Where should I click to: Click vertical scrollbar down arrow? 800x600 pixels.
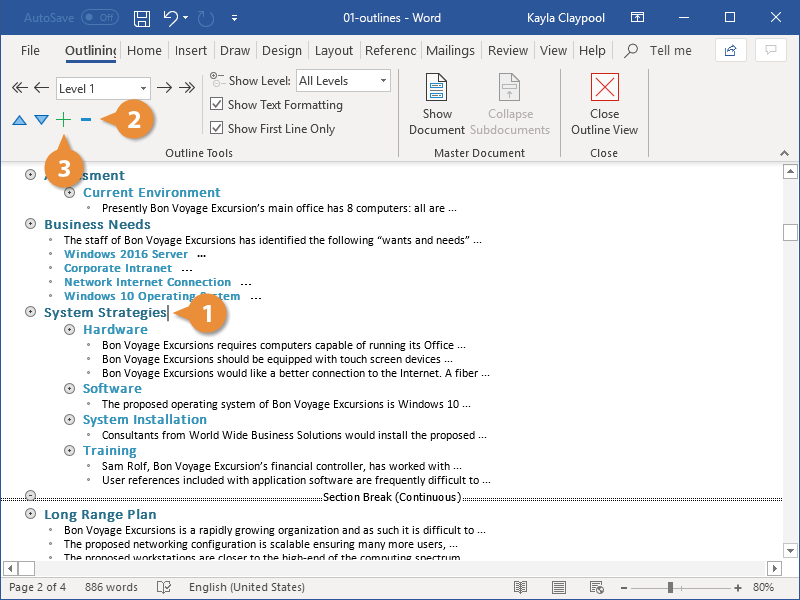click(790, 551)
